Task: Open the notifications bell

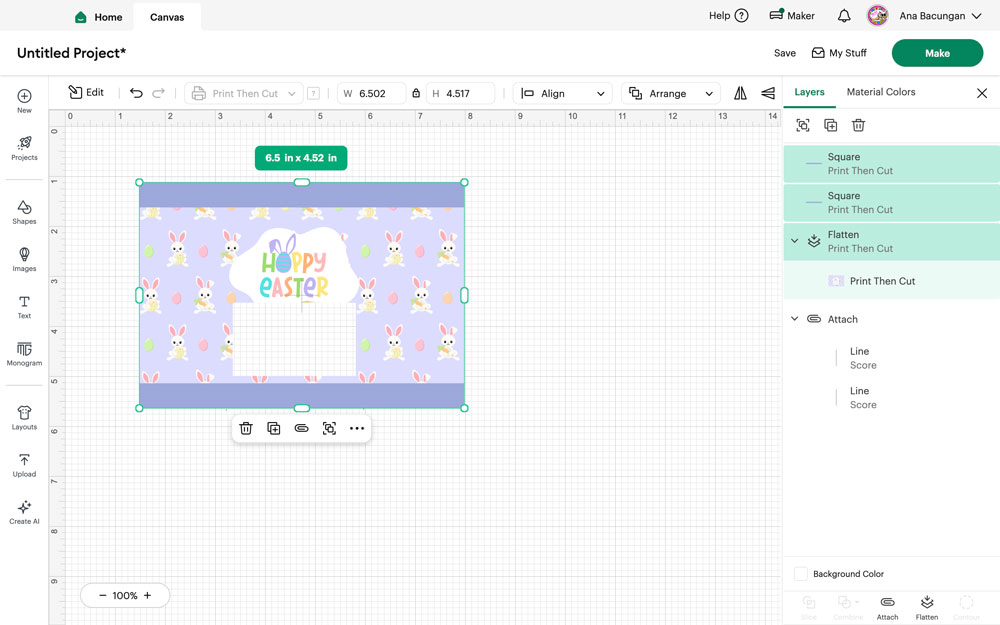Action: (x=844, y=16)
